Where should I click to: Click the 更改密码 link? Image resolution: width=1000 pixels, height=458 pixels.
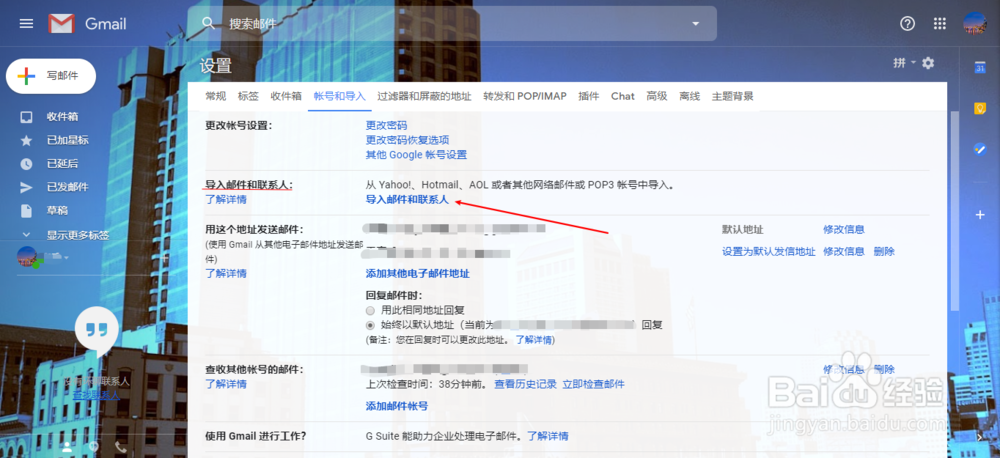pyautogui.click(x=386, y=125)
